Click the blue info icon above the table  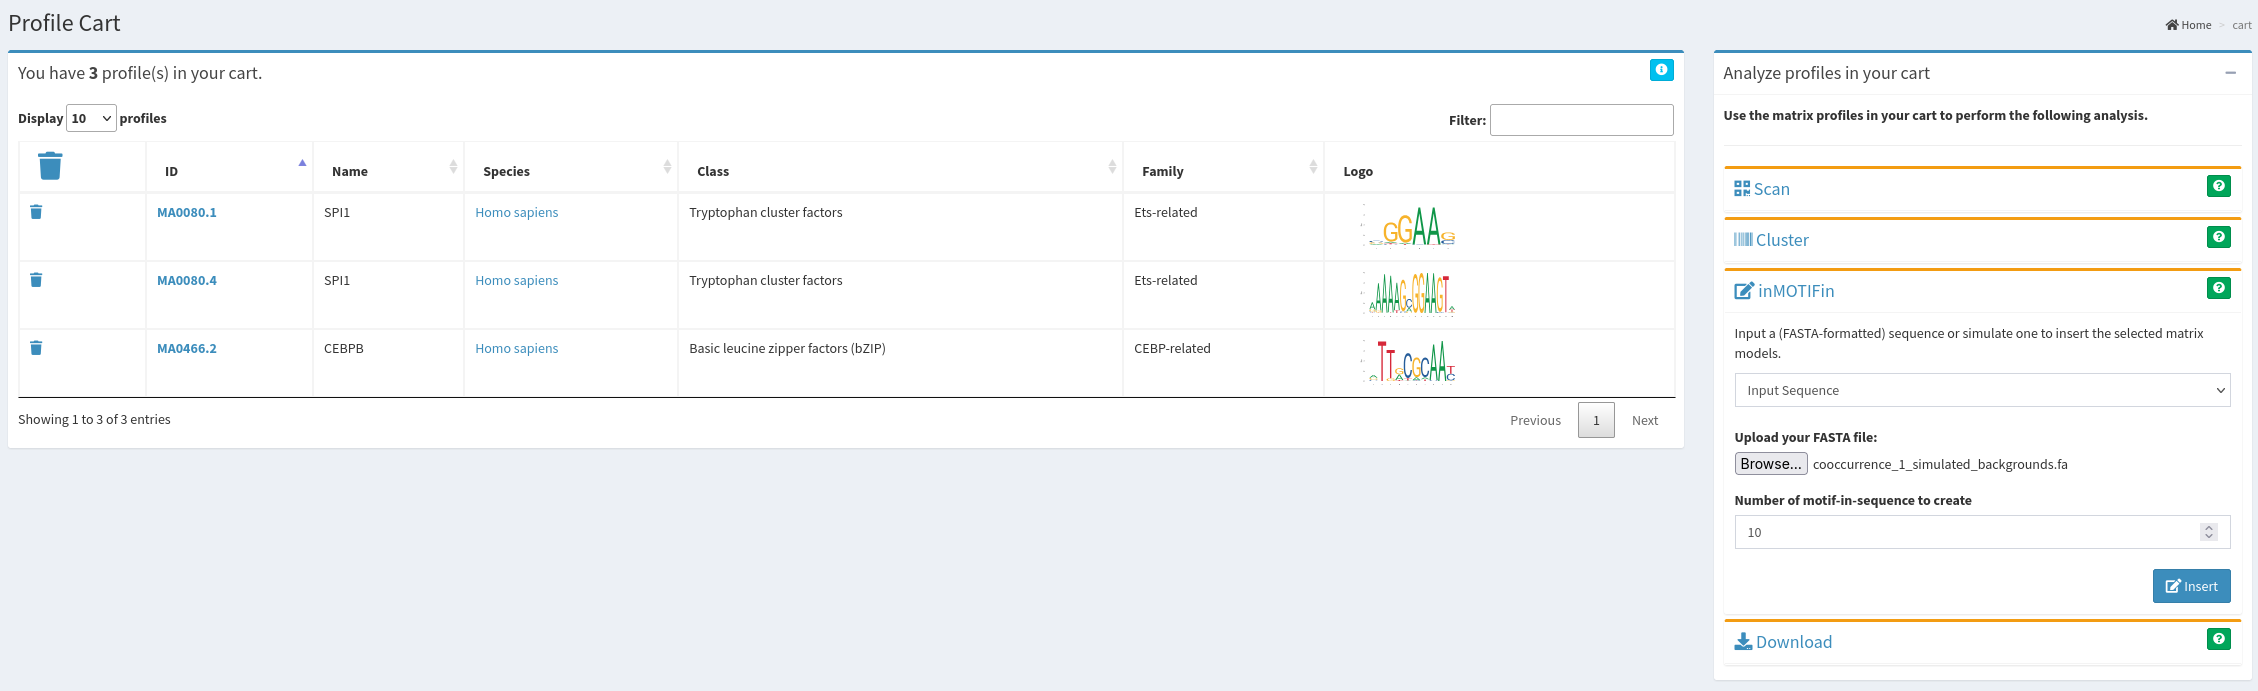[x=1661, y=70]
